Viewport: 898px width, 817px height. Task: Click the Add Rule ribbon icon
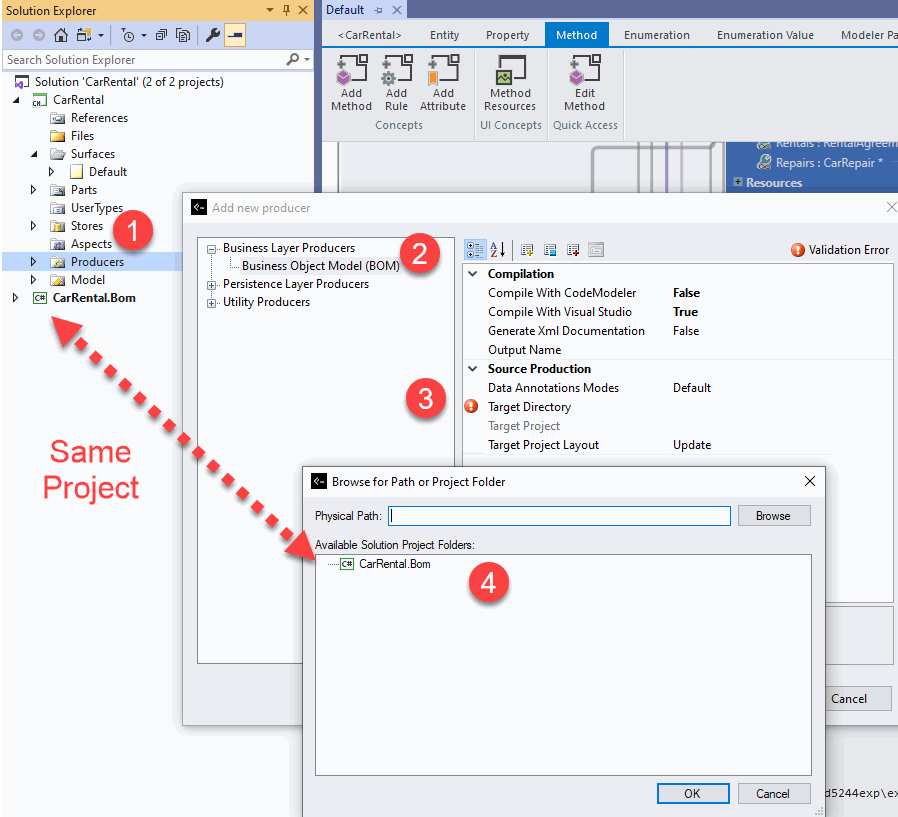point(396,83)
